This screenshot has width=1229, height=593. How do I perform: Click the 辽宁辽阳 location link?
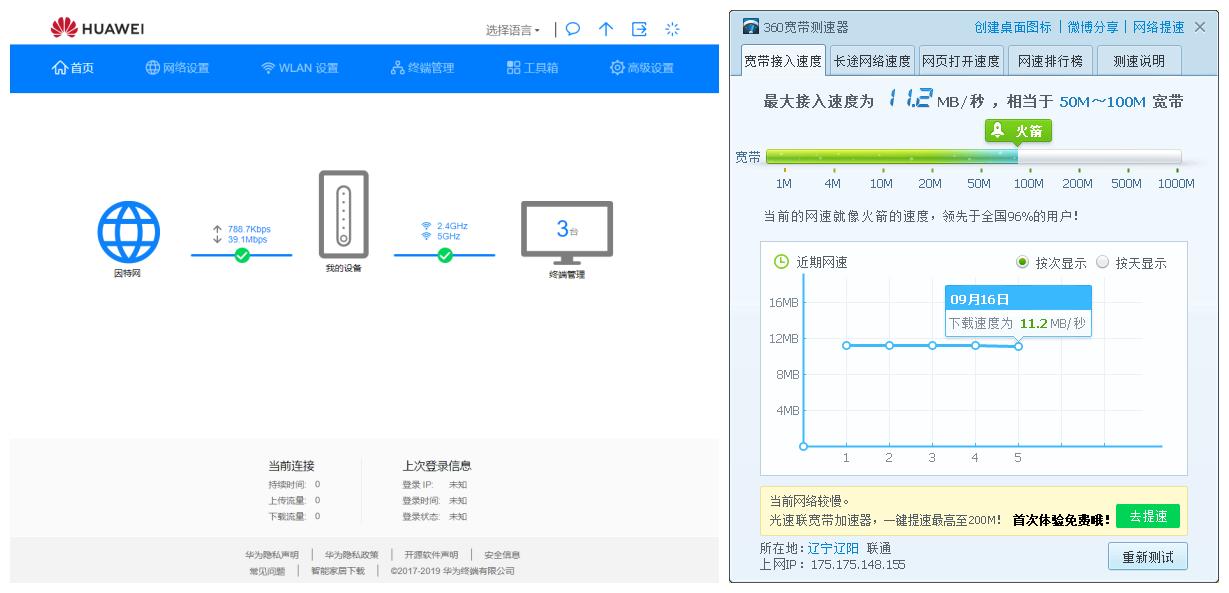tap(833, 548)
